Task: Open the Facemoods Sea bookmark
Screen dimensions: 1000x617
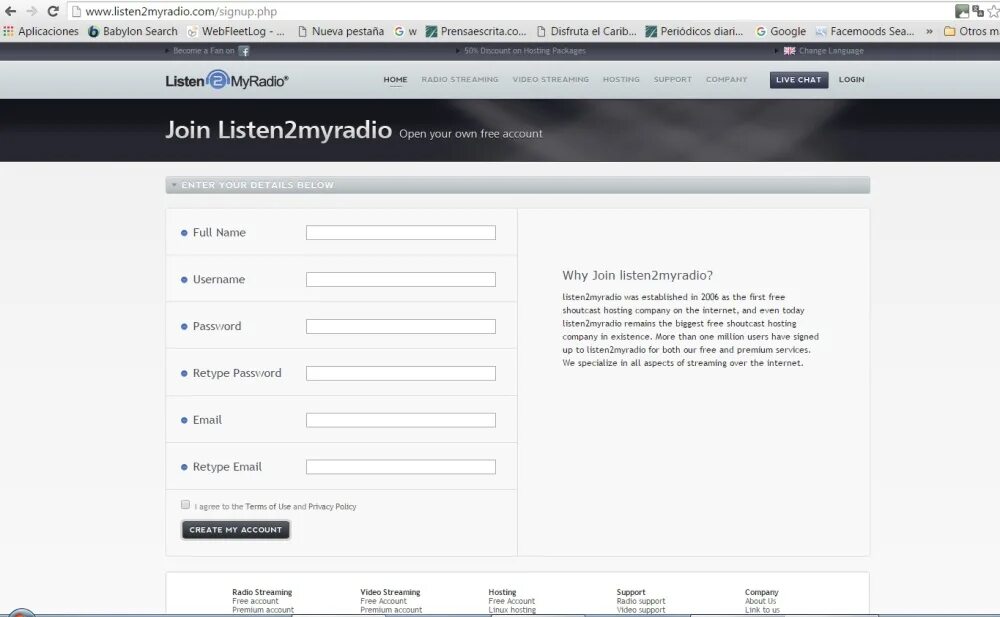Action: pos(865,31)
